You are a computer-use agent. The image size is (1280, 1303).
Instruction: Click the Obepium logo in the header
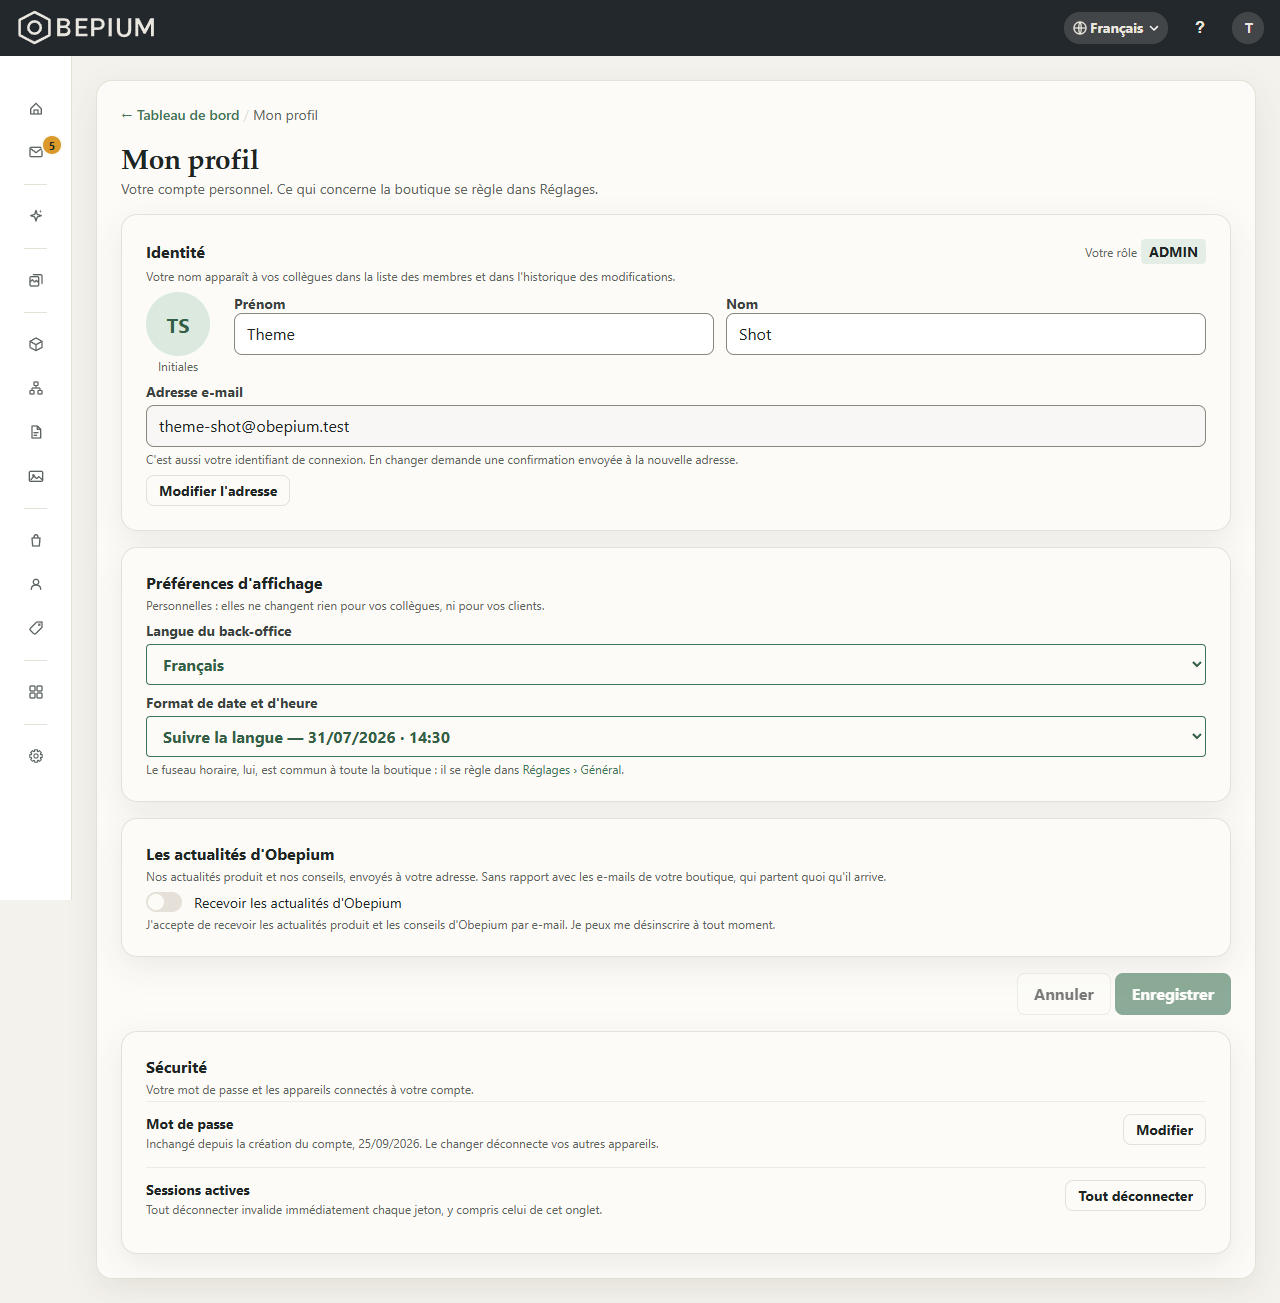point(87,27)
